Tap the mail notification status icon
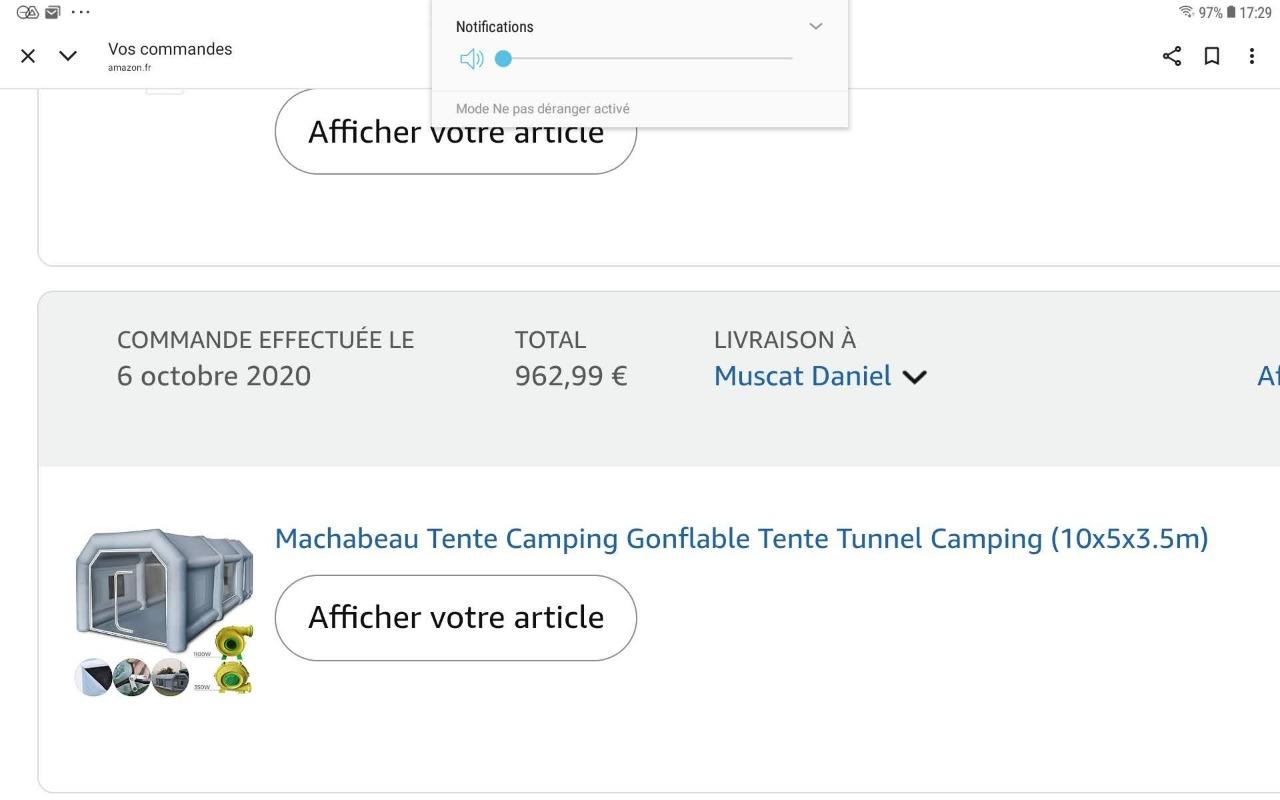1280x800 pixels. click(53, 12)
